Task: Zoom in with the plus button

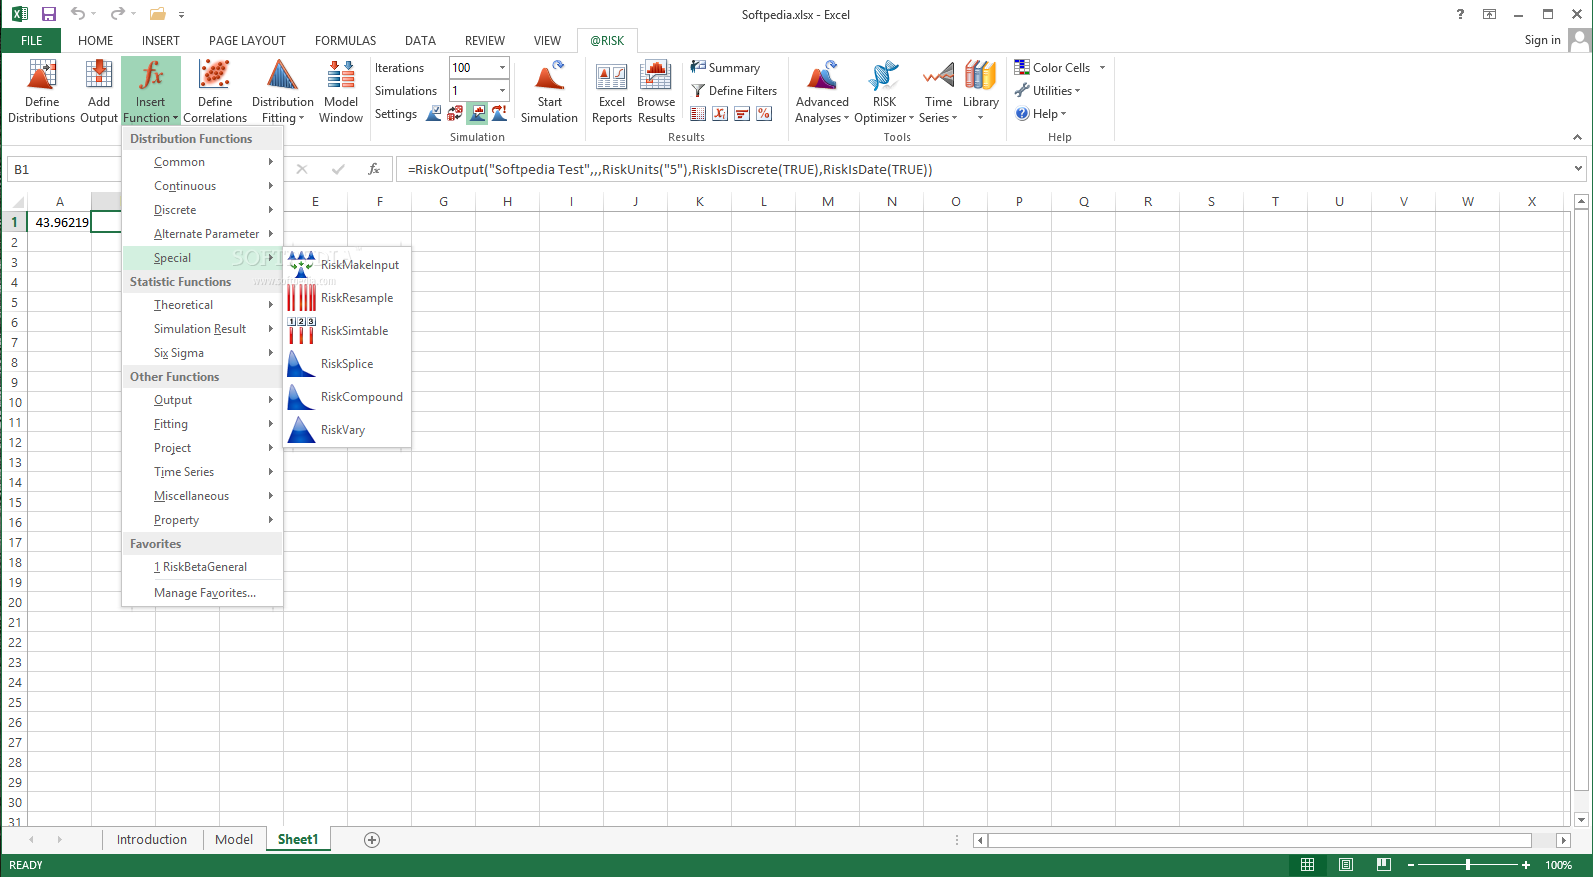Action: coord(1526,865)
